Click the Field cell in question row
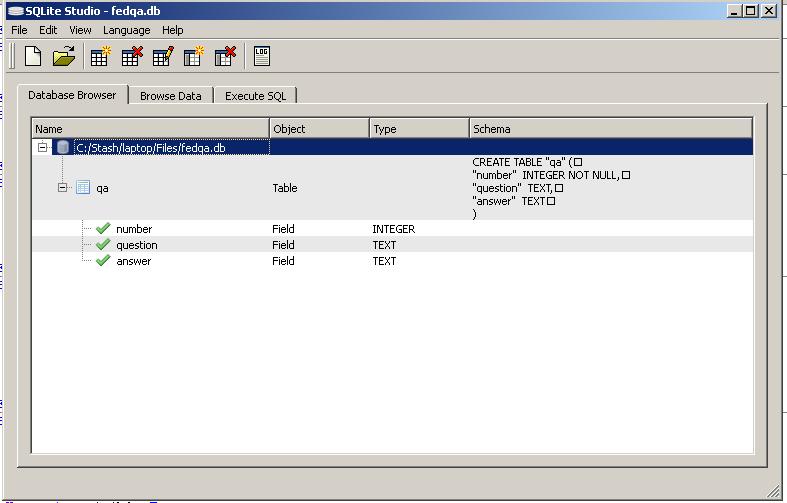 283,245
